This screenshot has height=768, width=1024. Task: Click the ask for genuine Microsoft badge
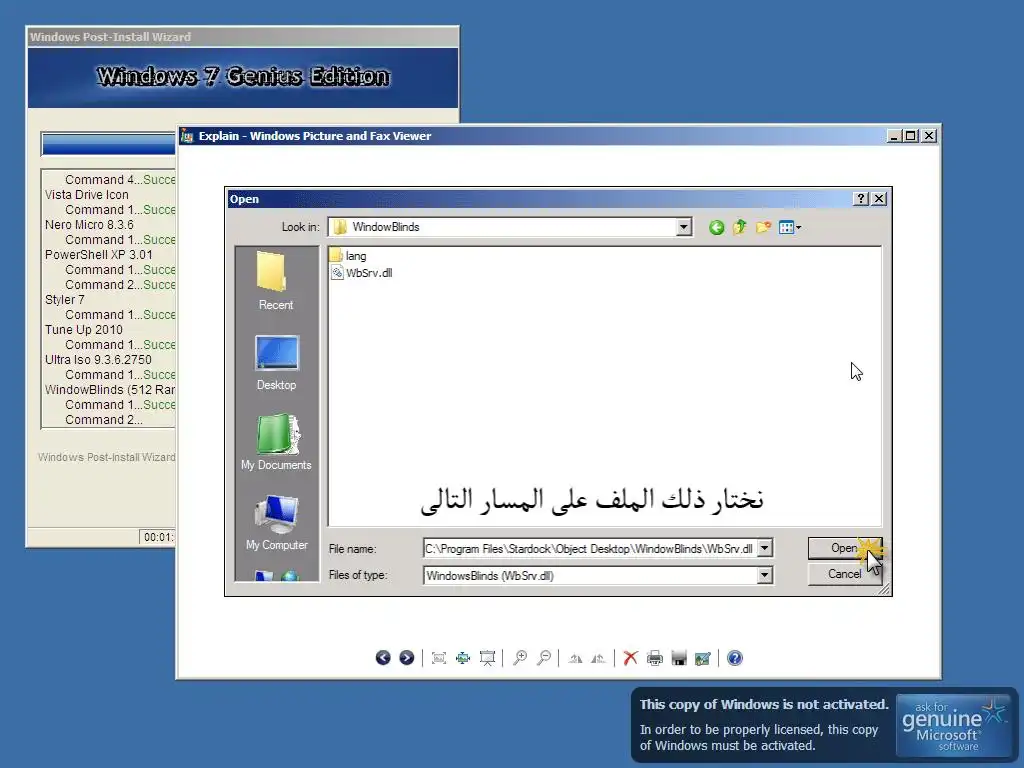coord(954,726)
